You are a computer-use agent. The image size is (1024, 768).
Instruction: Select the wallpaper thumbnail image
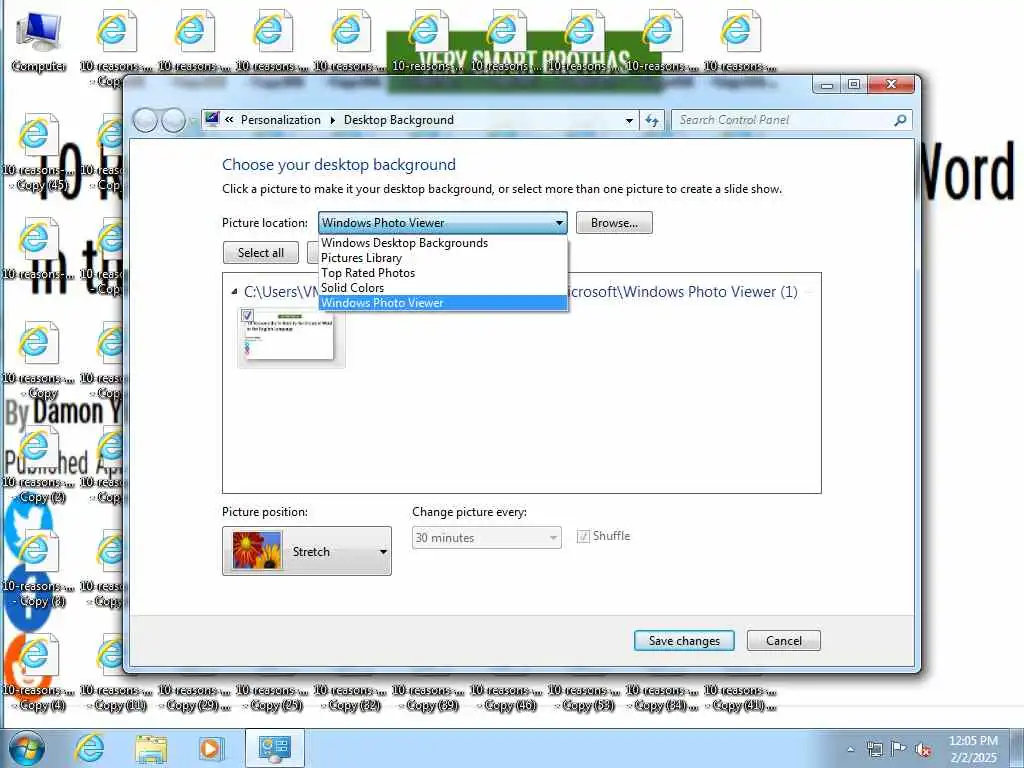pos(291,337)
